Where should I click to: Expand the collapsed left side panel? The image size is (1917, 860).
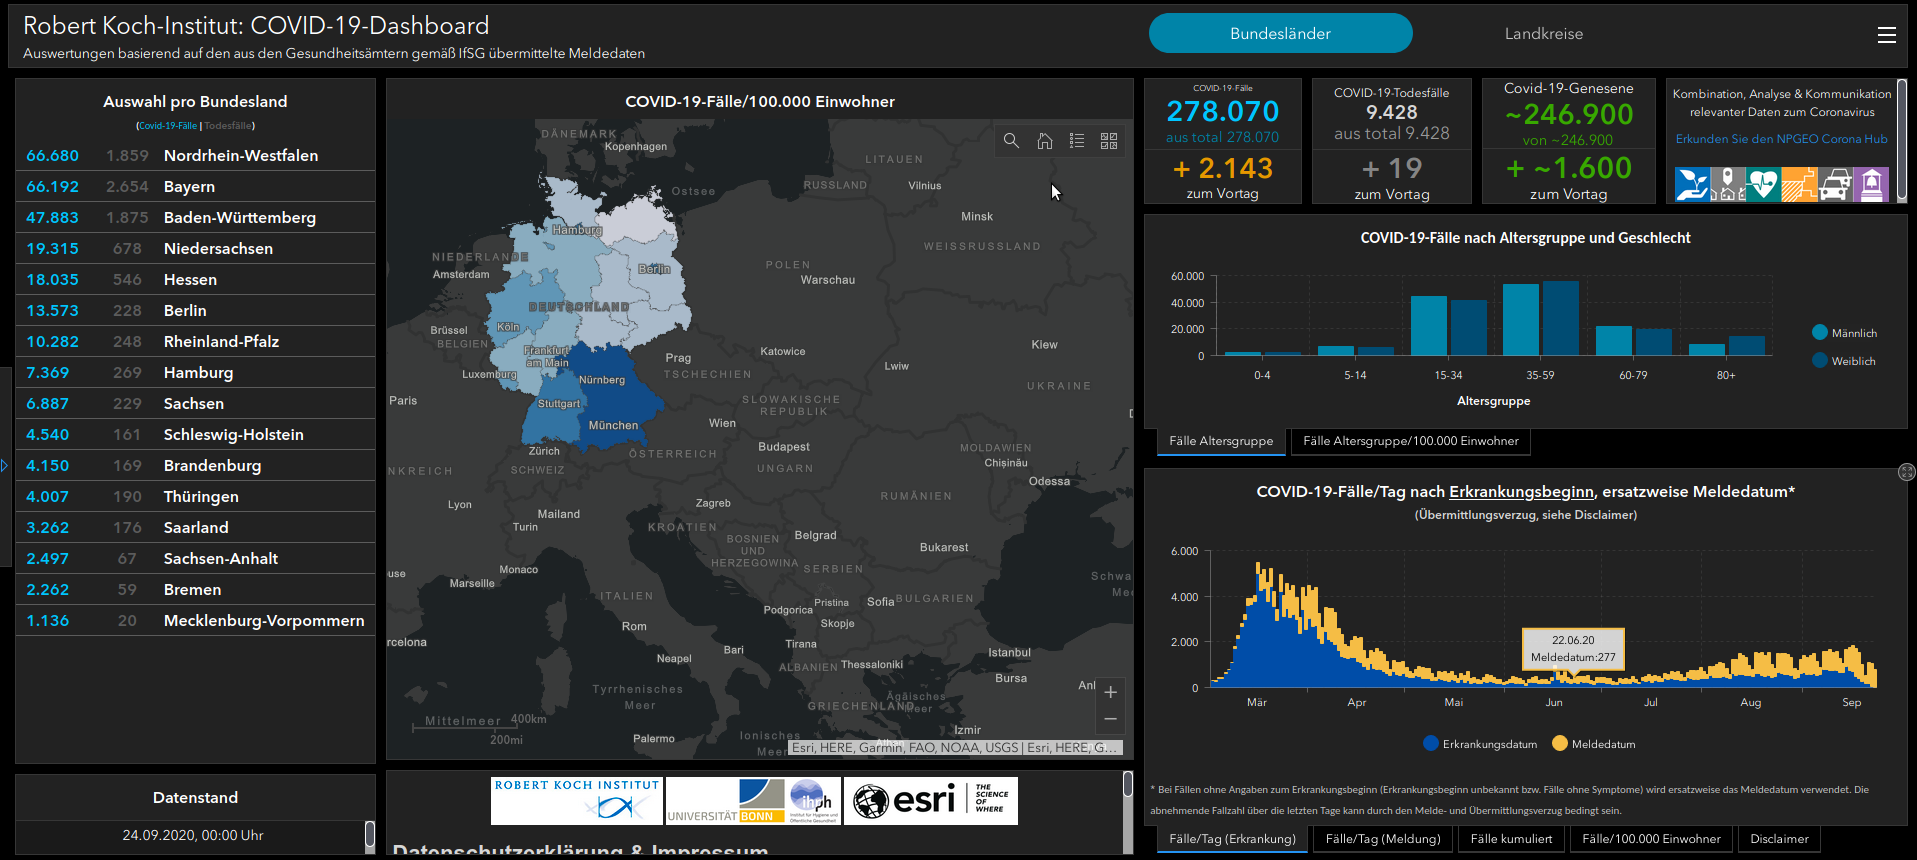[4, 465]
